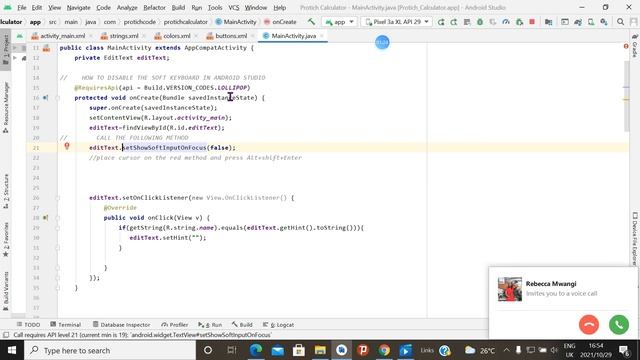Click the MainActivity breadcrumb in navigation bar
Viewport: 640px width, 360px height.
236,22
